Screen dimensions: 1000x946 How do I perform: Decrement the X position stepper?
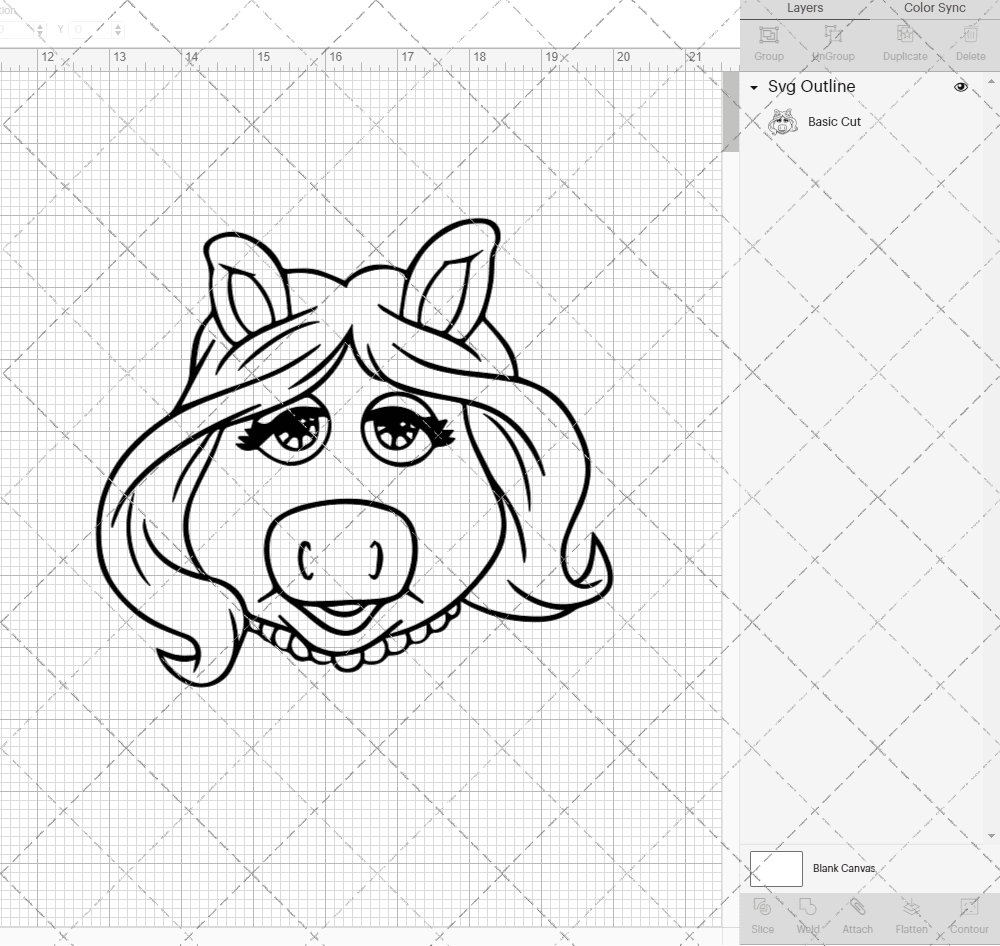click(40, 32)
